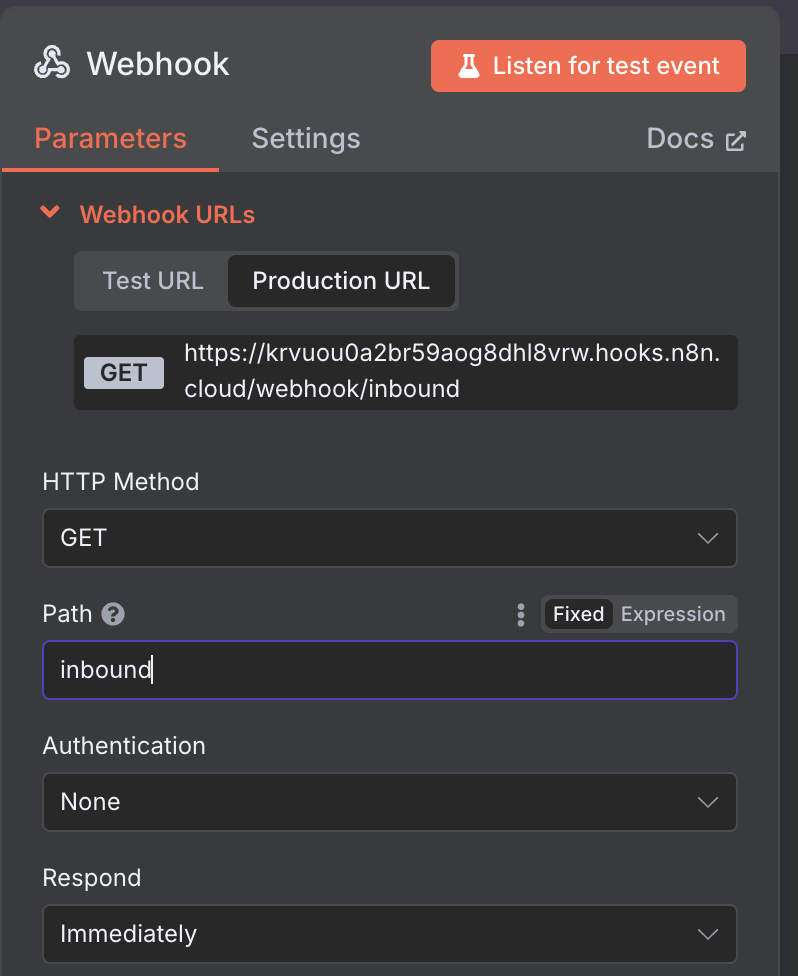Viewport: 798px width, 976px height.
Task: Click the Path input field containing inbound
Action: coord(390,670)
